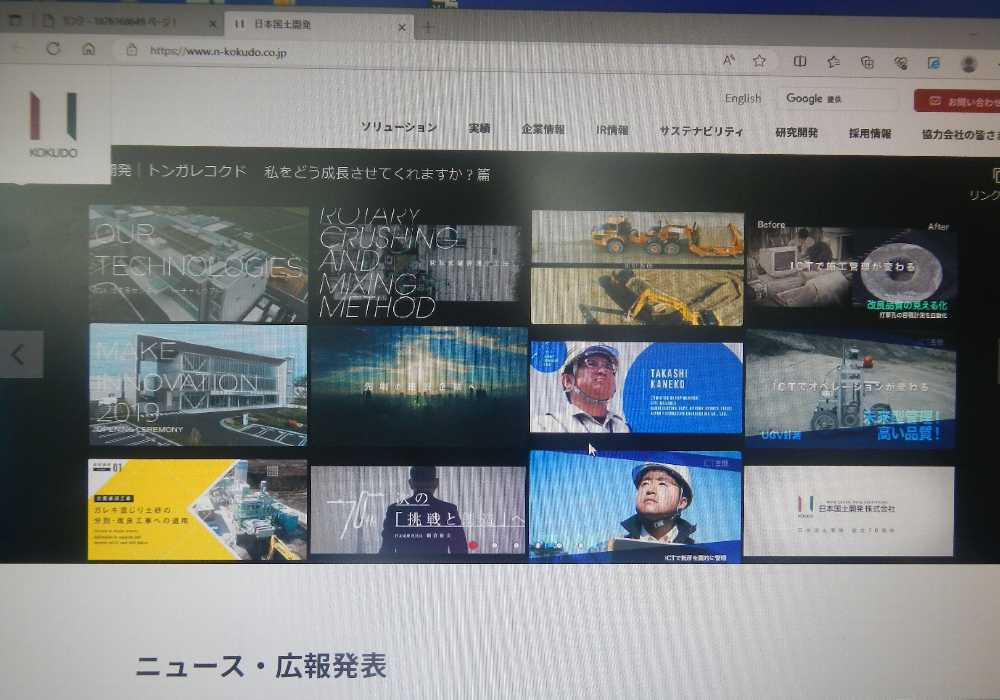Open the 70th 挑戦と創造 thumbnail
The height and width of the screenshot is (700, 1000).
(x=418, y=511)
